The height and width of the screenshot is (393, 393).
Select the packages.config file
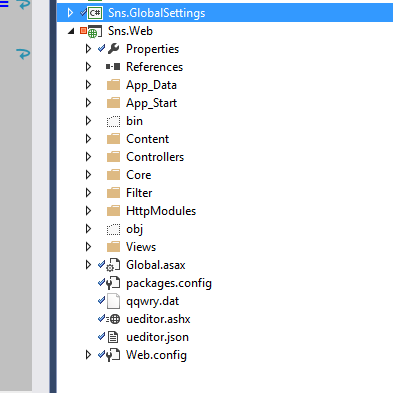(x=169, y=283)
